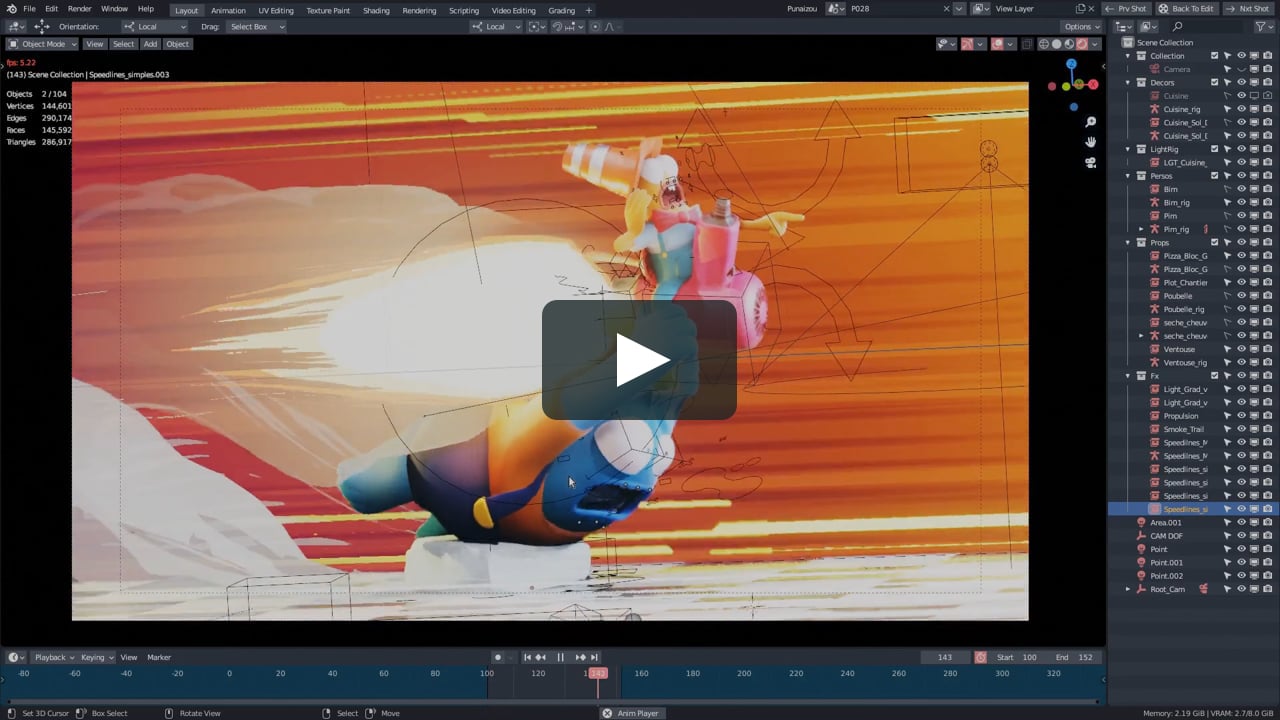Uncheck the Decors collection checkbox
The image size is (1280, 720).
pyautogui.click(x=1215, y=83)
